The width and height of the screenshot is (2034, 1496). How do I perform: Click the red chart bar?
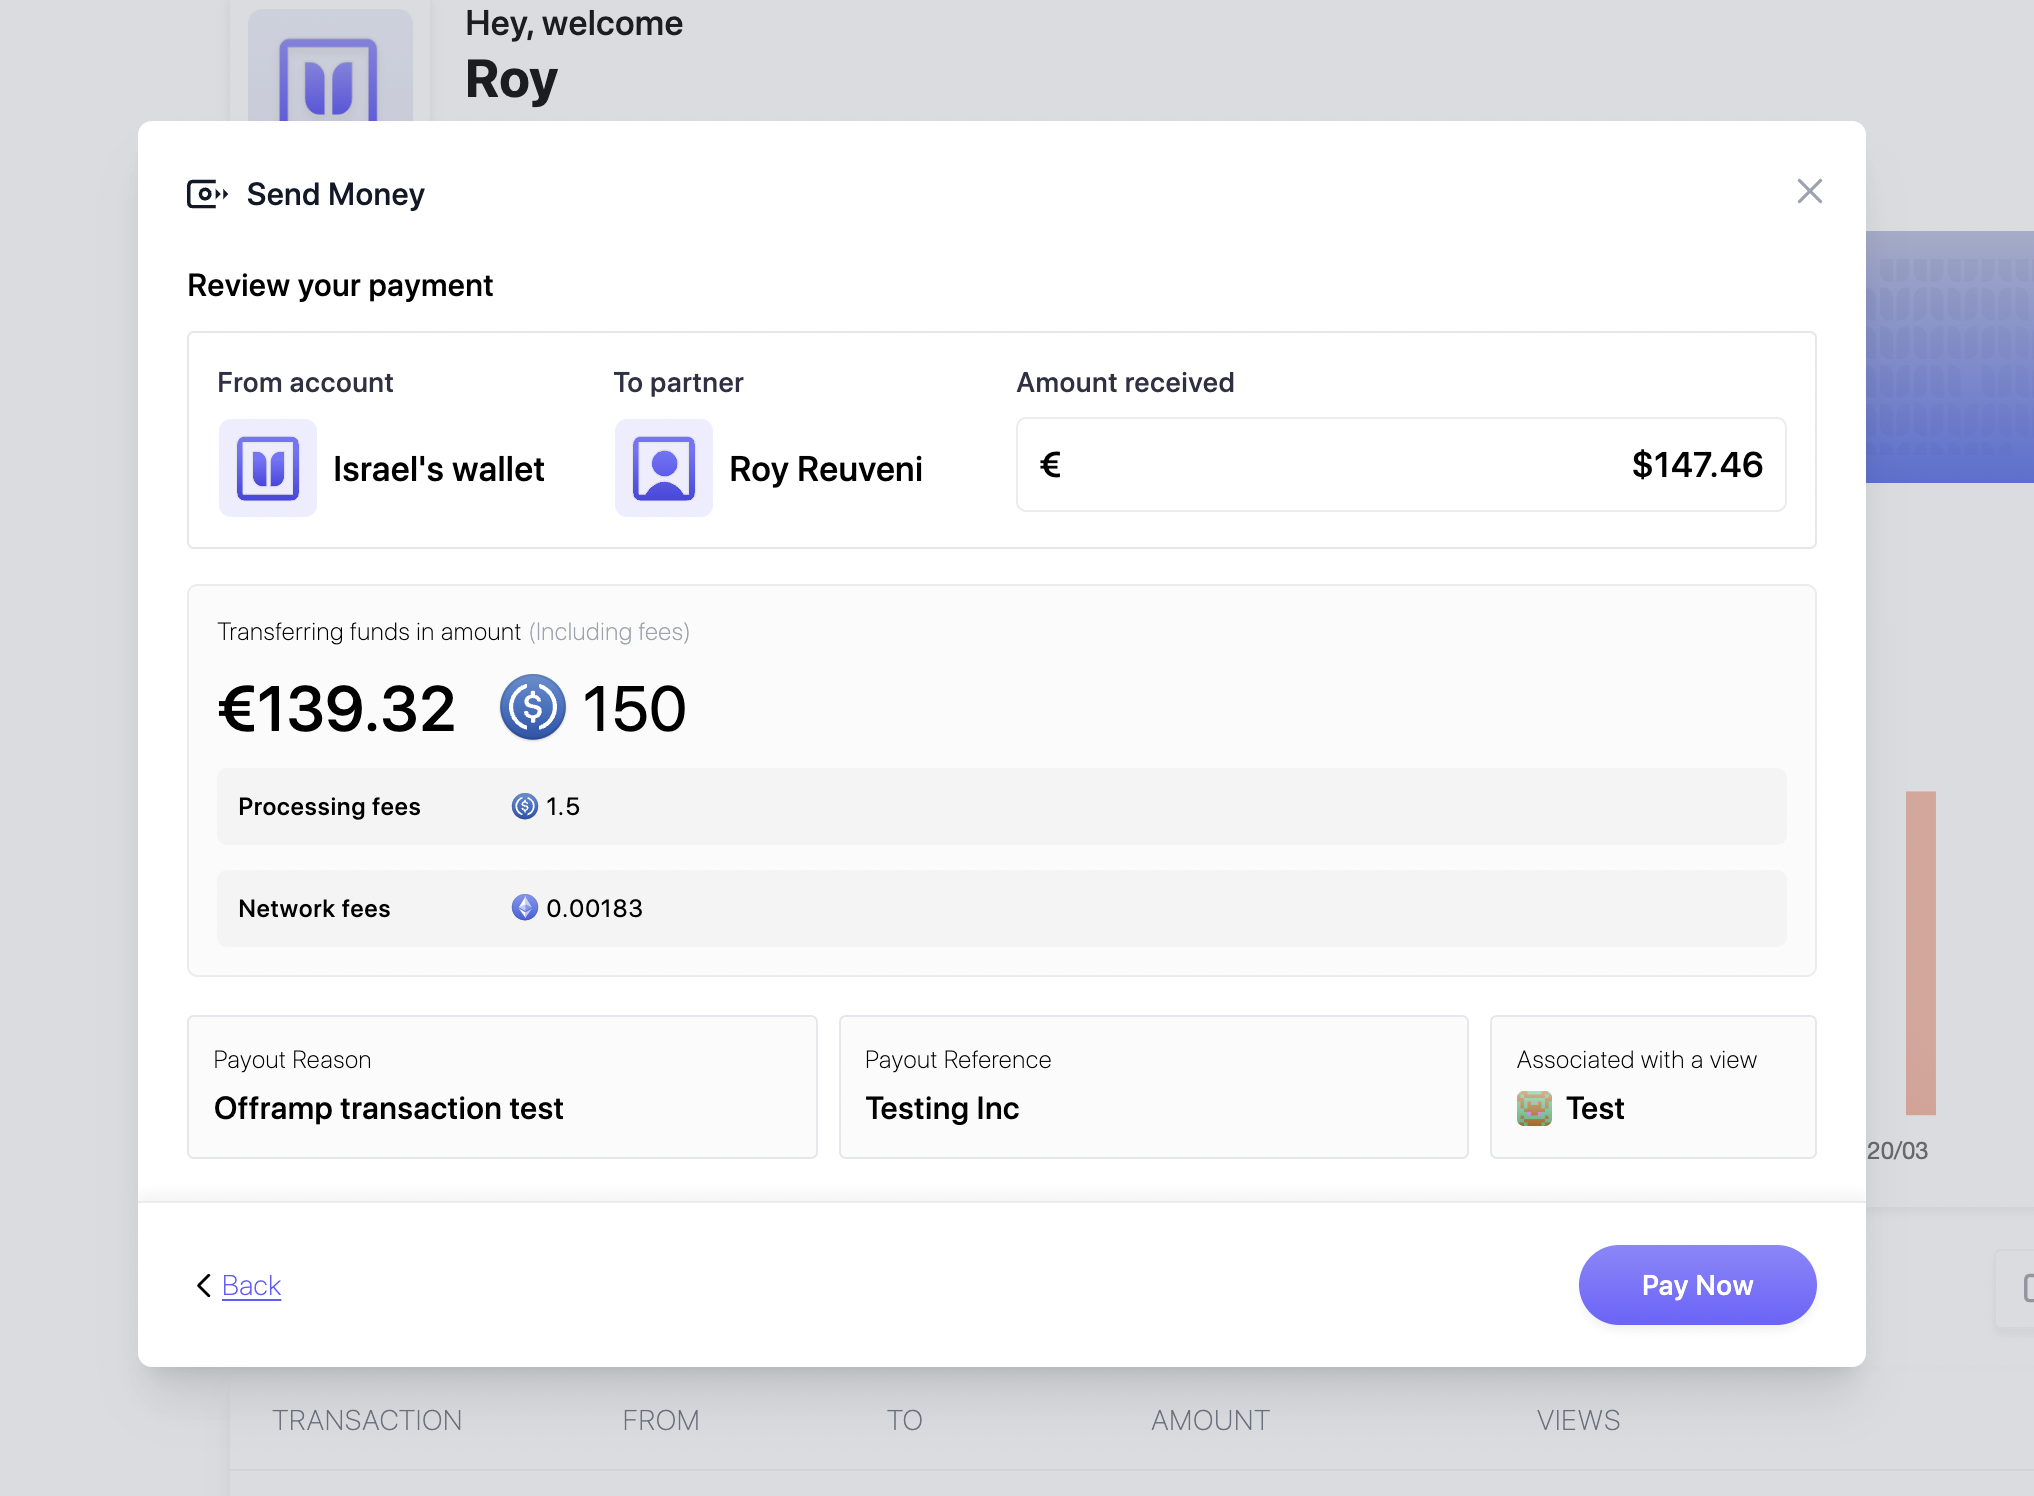click(x=1920, y=952)
